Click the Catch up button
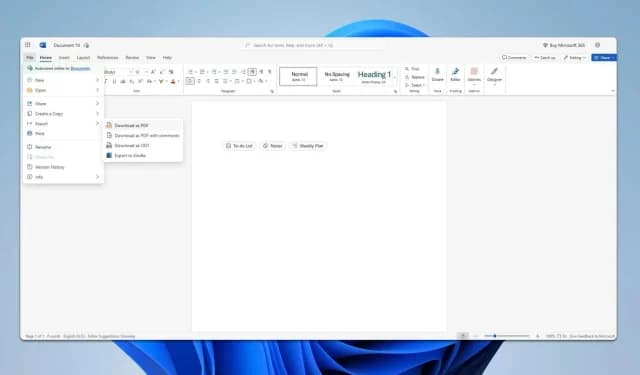 (x=545, y=58)
